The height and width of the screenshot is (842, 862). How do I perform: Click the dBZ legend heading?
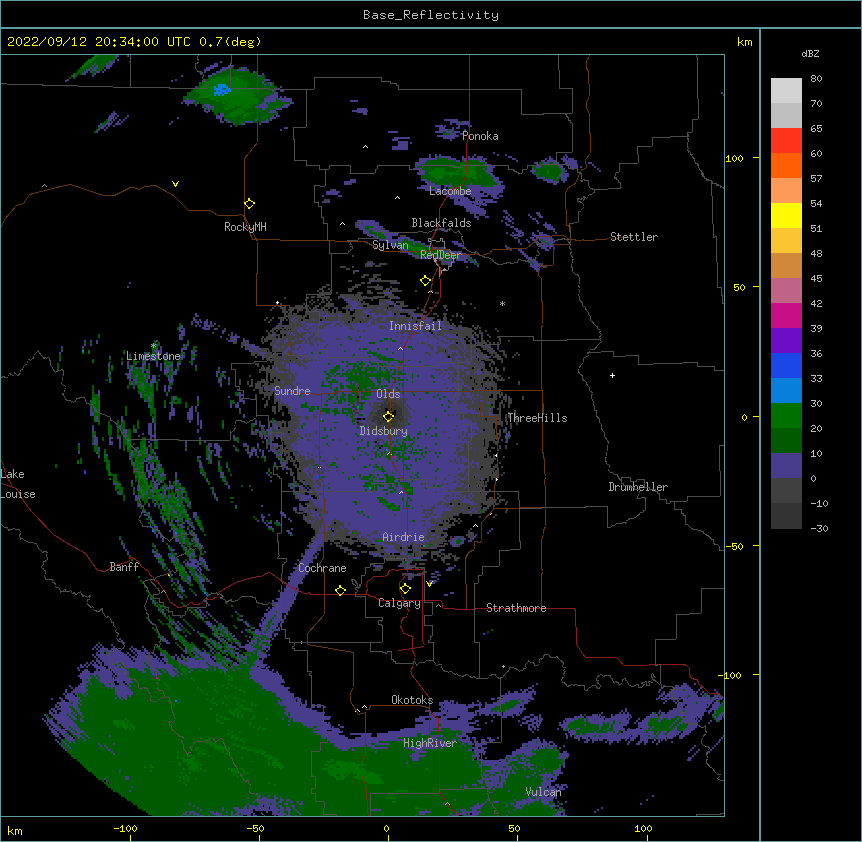810,54
